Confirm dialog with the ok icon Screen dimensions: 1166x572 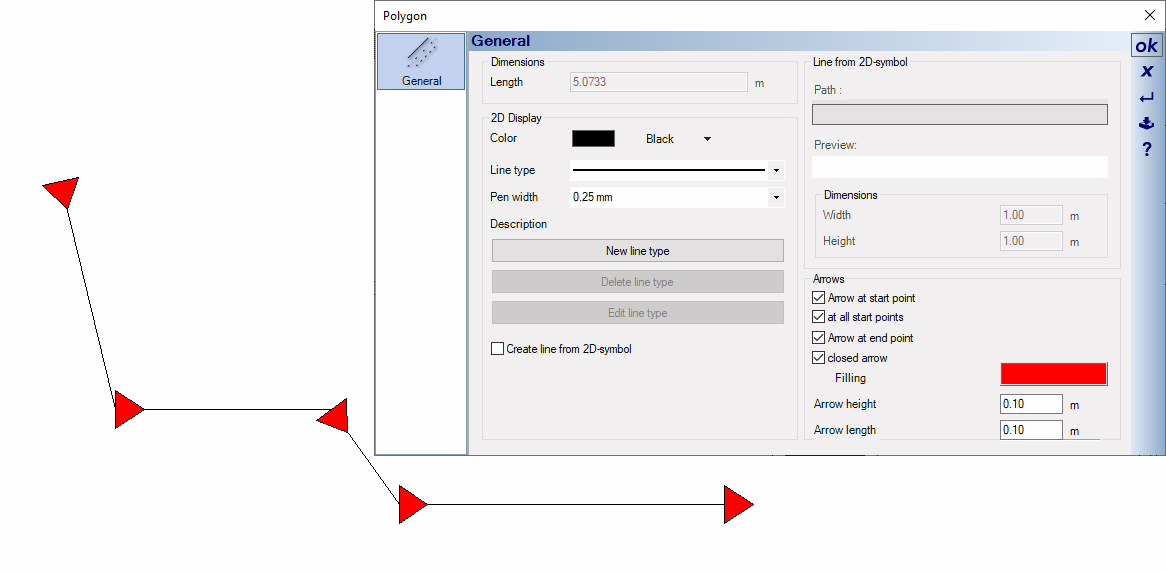coord(1146,46)
